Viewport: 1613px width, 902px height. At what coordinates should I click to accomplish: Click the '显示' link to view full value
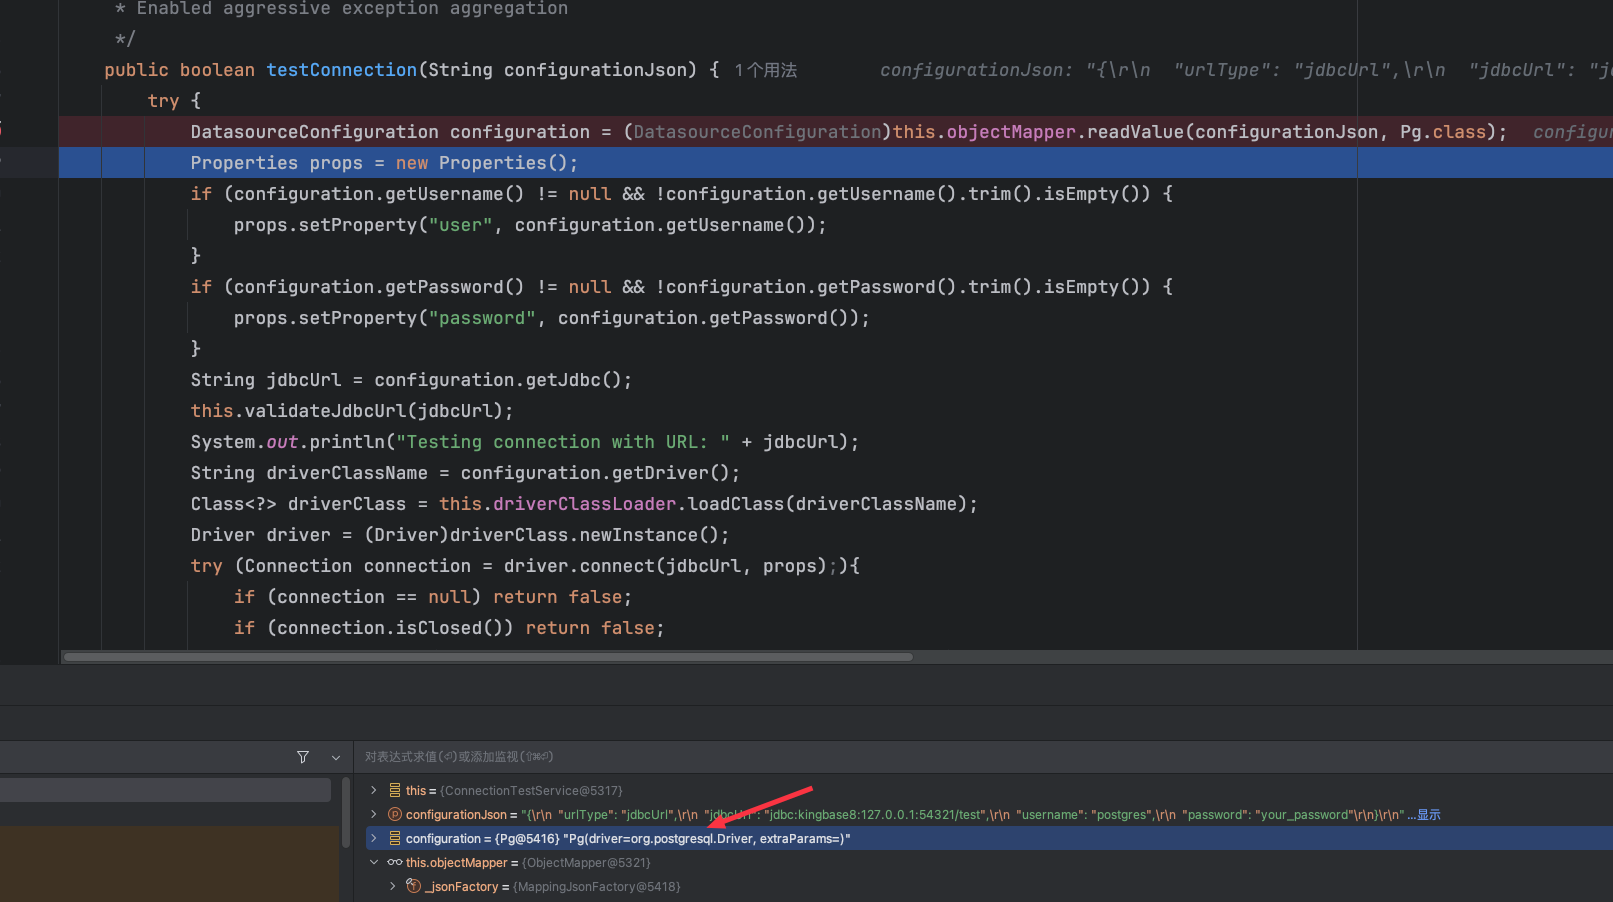click(x=1429, y=814)
